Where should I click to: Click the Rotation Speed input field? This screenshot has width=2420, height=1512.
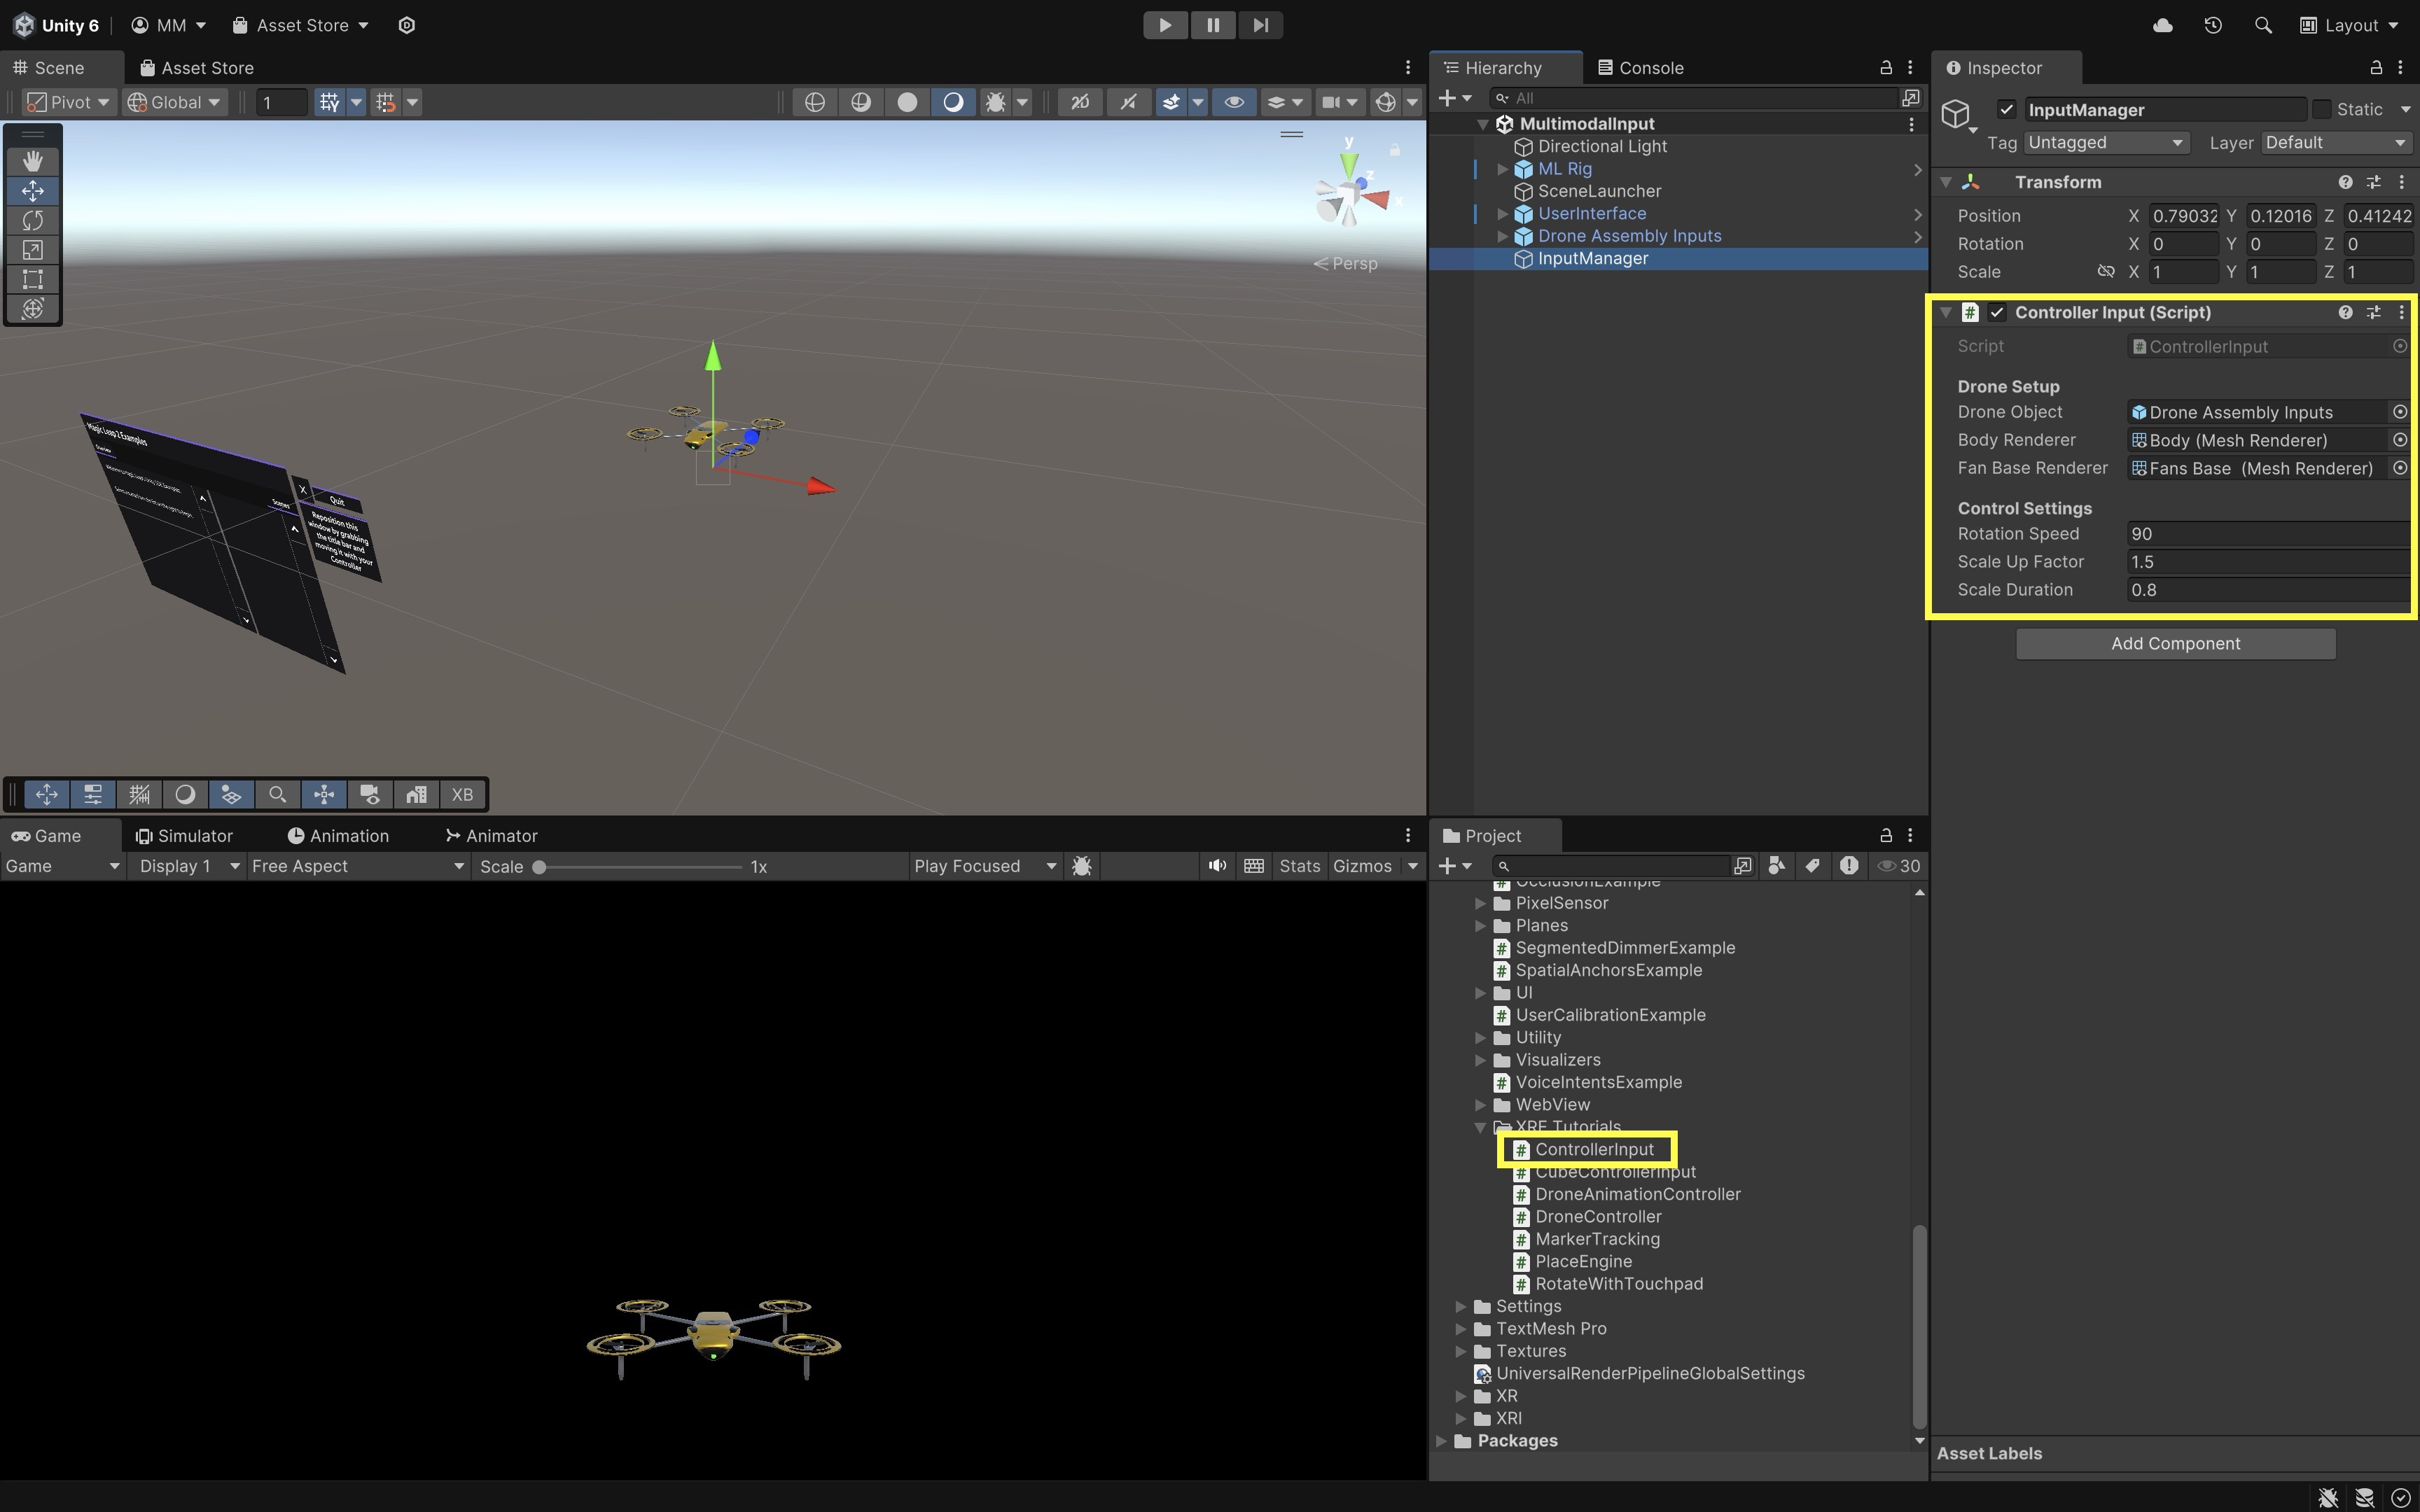2265,534
